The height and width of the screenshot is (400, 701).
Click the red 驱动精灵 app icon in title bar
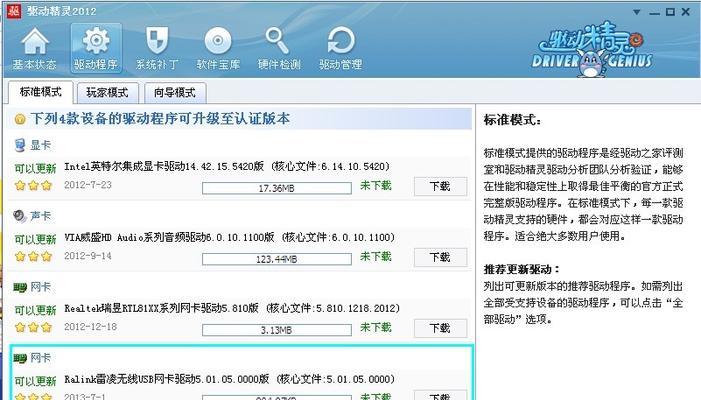point(13,11)
